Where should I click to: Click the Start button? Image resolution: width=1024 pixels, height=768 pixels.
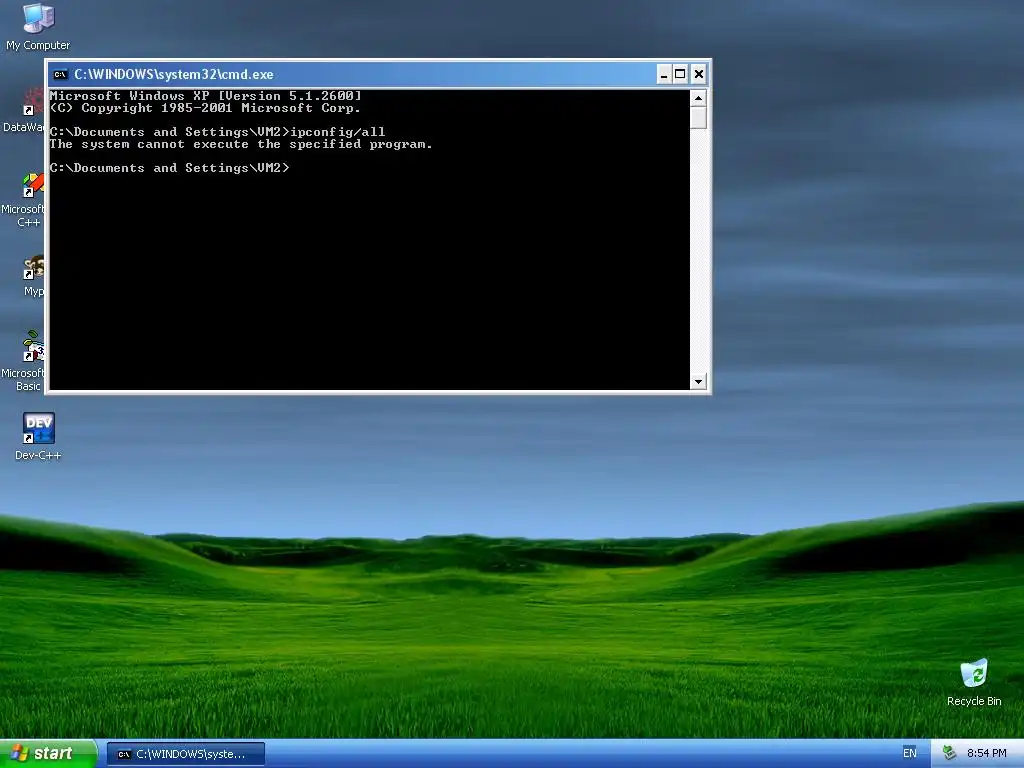[x=49, y=753]
